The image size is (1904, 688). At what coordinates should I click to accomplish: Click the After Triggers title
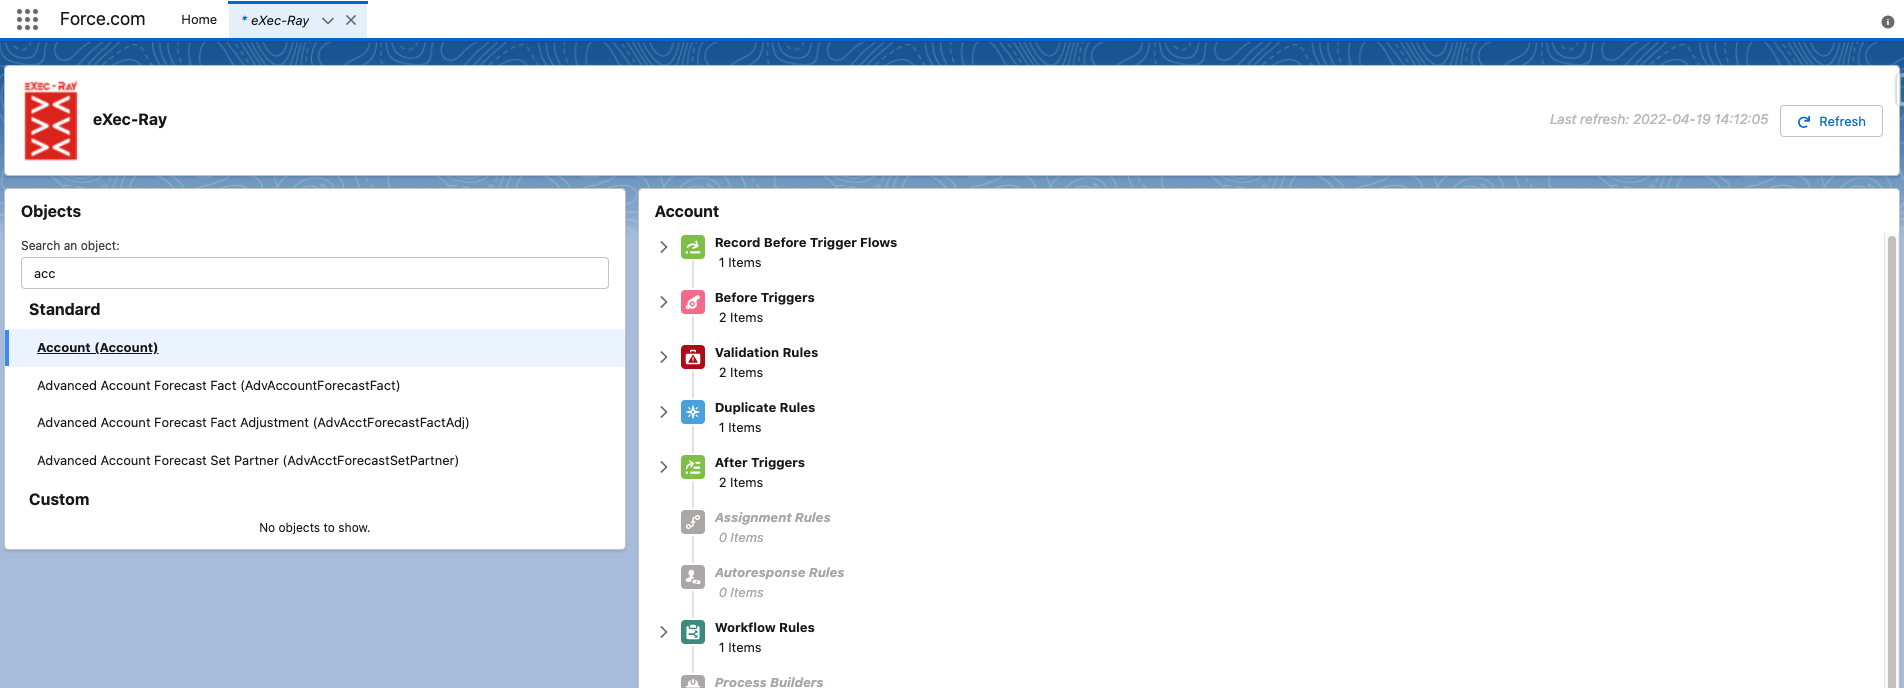tap(760, 463)
